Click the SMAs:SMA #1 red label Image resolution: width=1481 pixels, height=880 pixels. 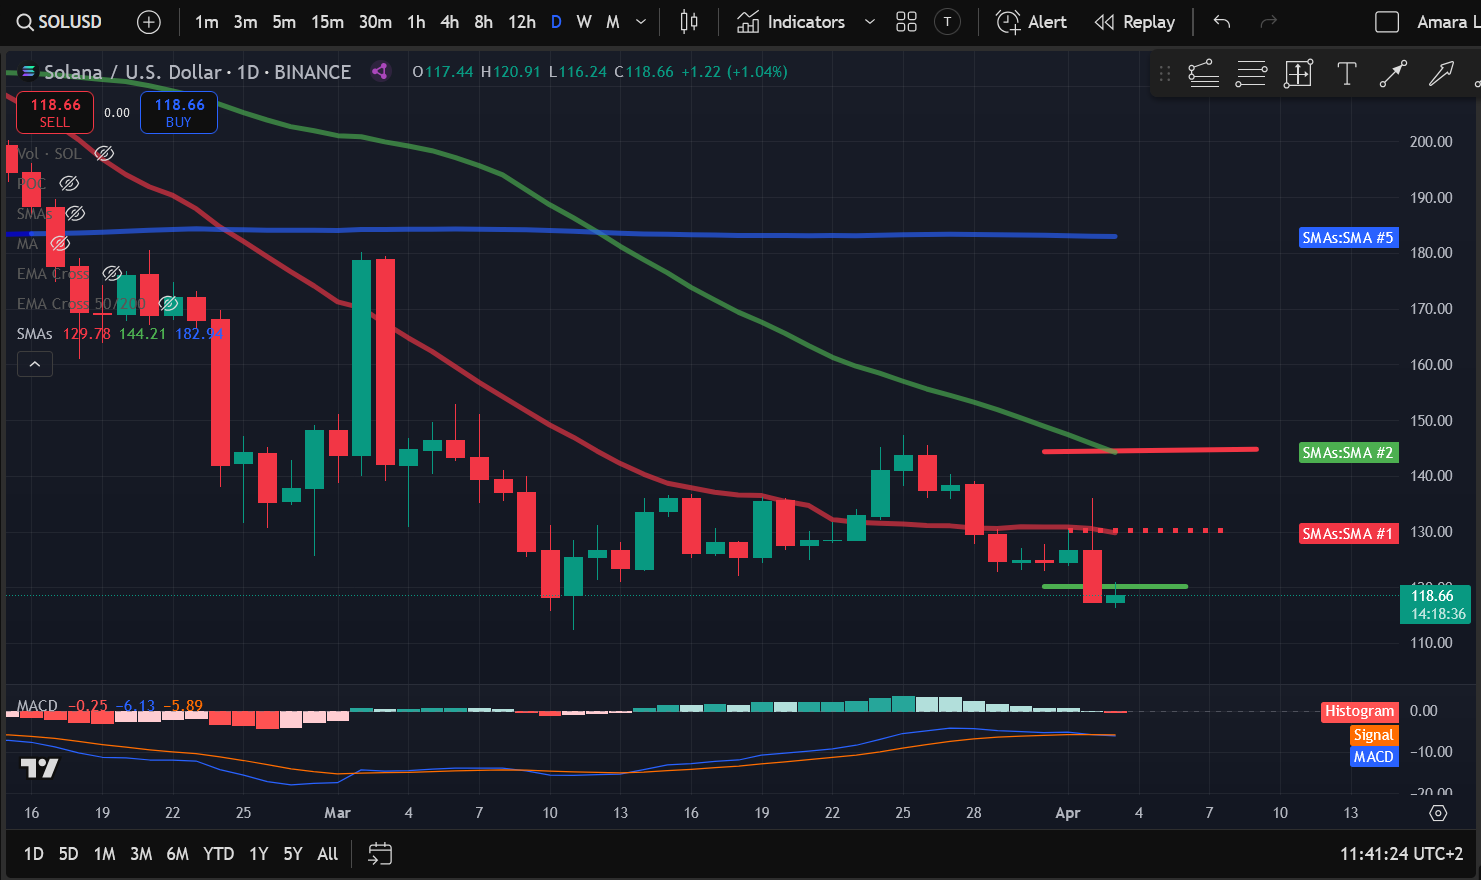[x=1347, y=534]
